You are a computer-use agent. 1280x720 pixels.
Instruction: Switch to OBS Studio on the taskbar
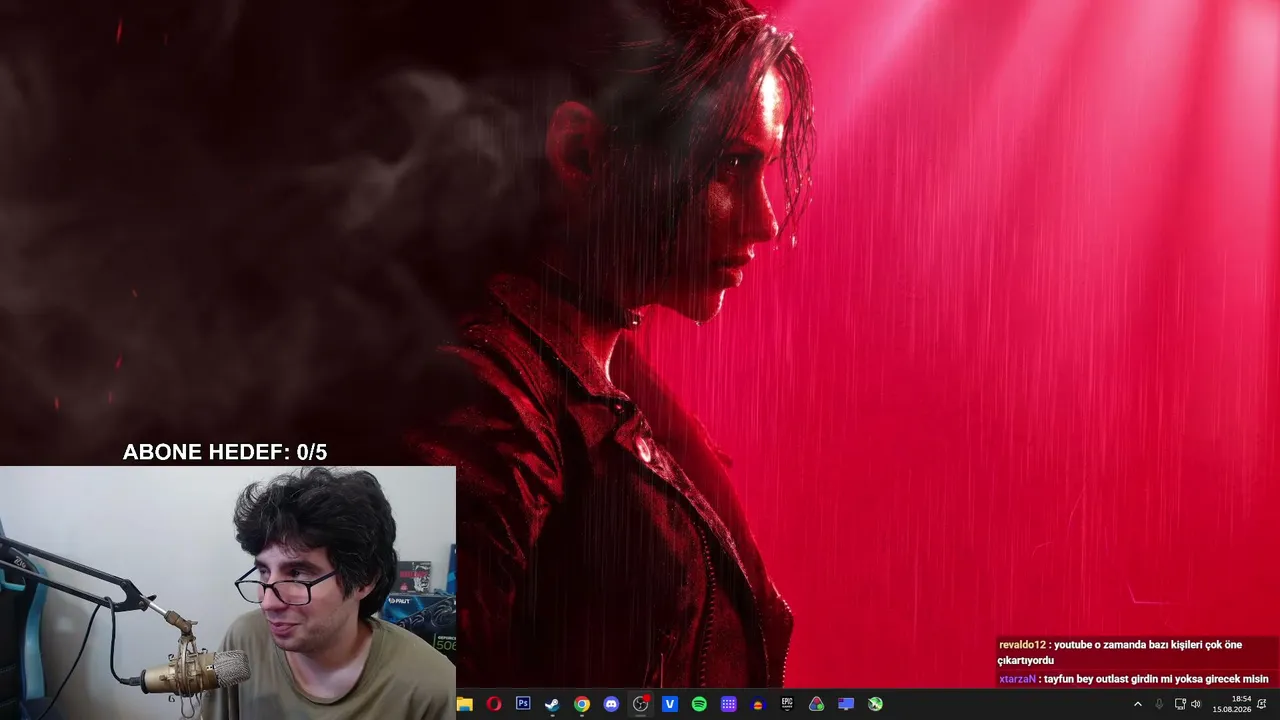click(x=641, y=704)
